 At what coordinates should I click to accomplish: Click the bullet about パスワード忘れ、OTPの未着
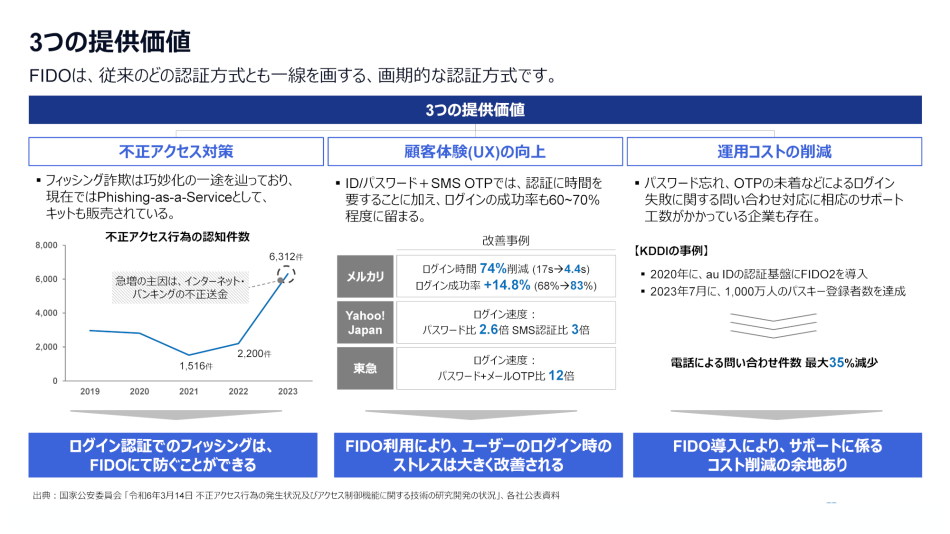[x=769, y=199]
